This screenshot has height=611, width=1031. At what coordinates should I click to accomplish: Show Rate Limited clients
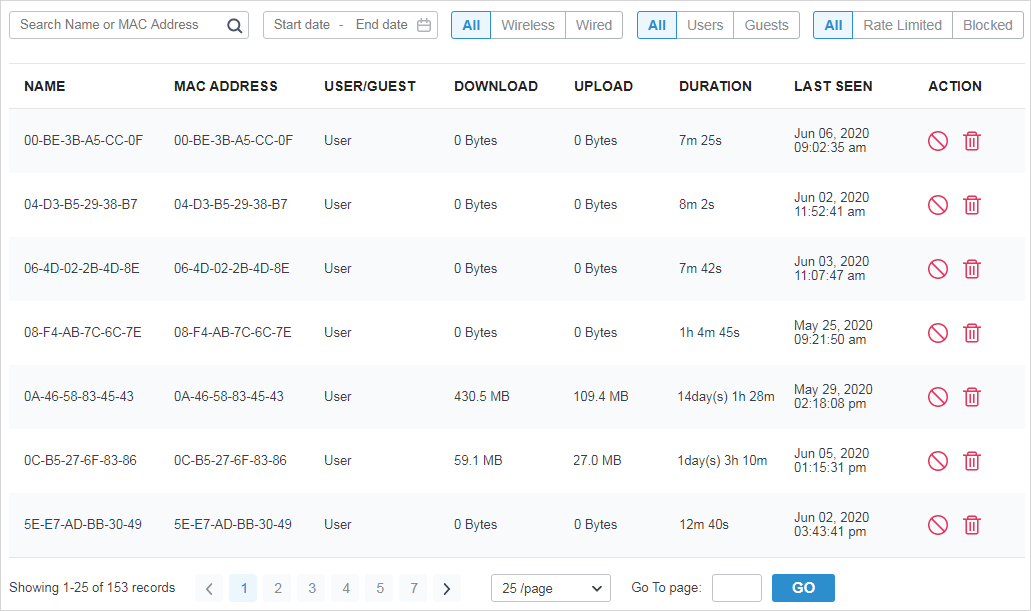tap(903, 25)
